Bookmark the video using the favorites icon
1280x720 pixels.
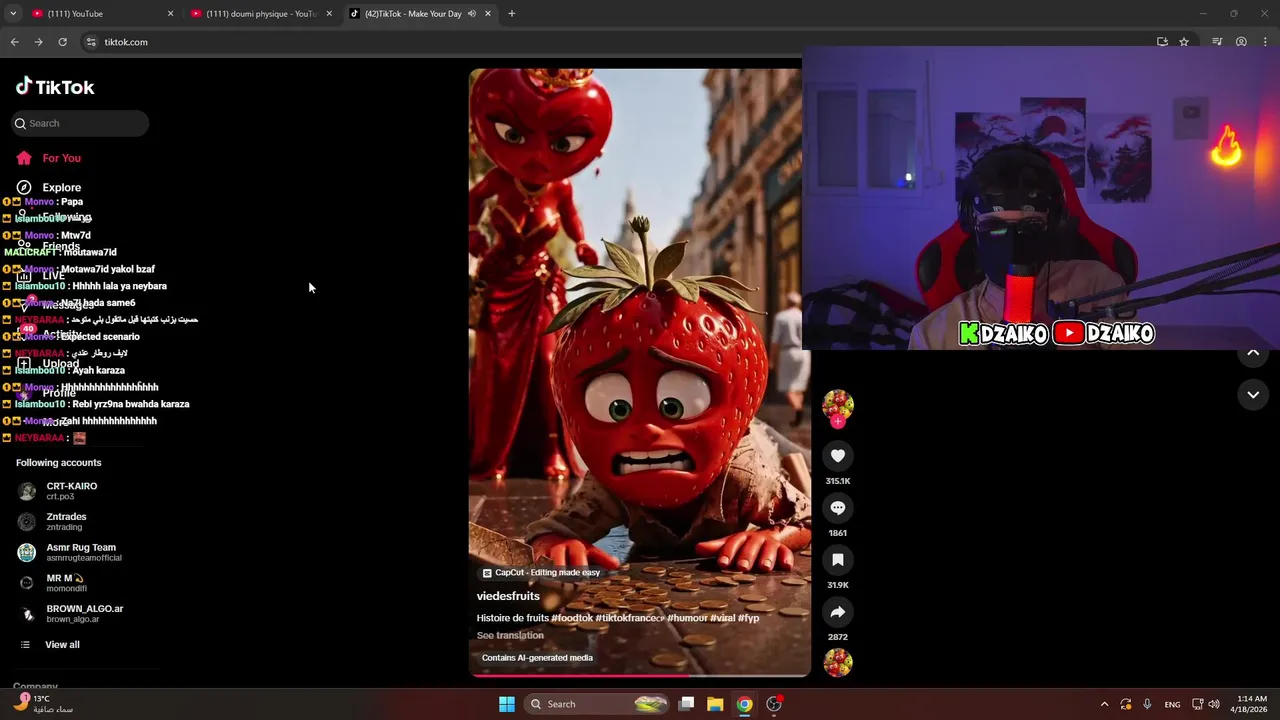tap(838, 560)
